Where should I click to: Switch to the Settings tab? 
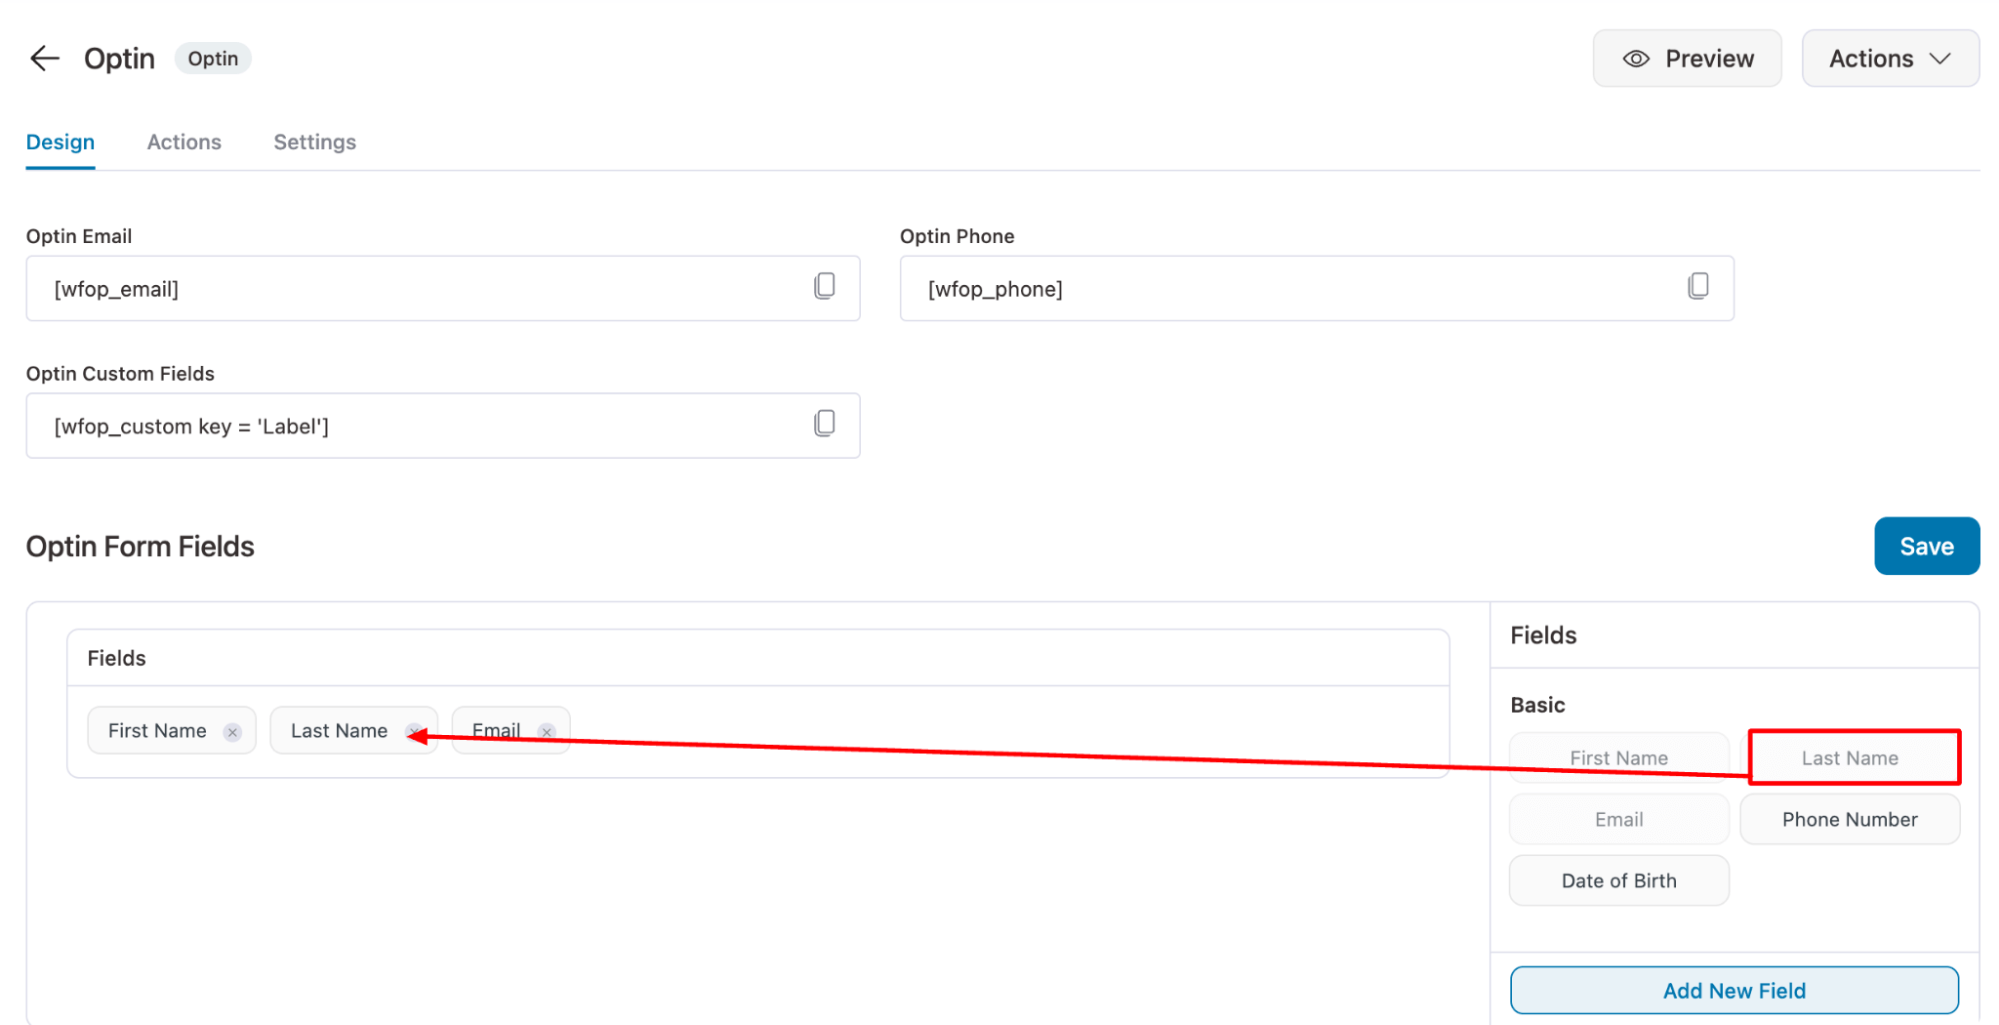pos(314,142)
